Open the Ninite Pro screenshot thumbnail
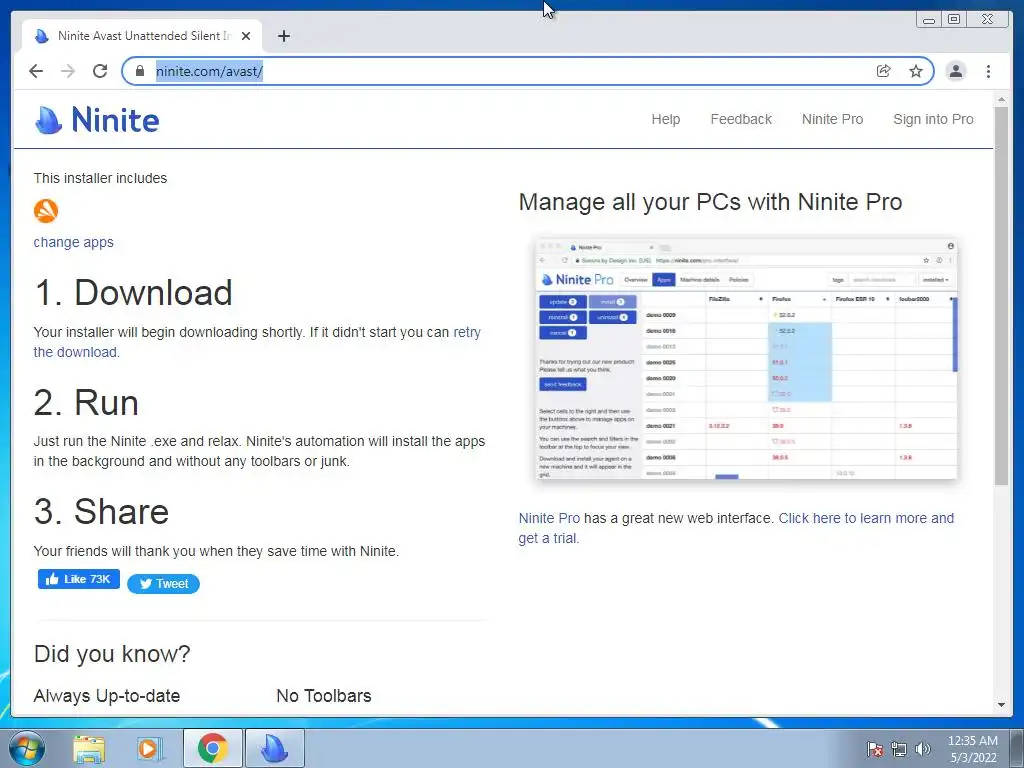 pyautogui.click(x=746, y=359)
